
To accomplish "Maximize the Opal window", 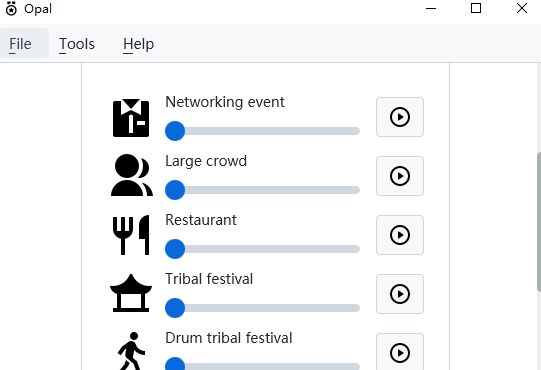I will (x=476, y=8).
